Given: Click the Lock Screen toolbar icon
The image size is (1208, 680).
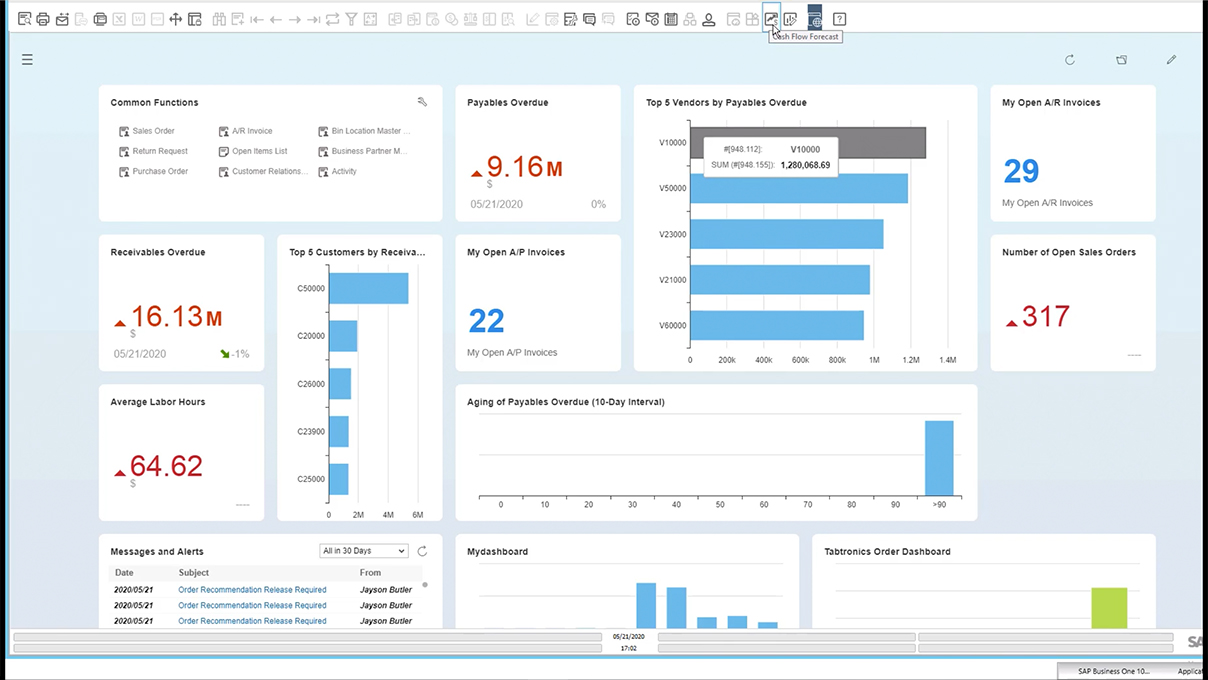Looking at the screenshot, I should point(194,19).
